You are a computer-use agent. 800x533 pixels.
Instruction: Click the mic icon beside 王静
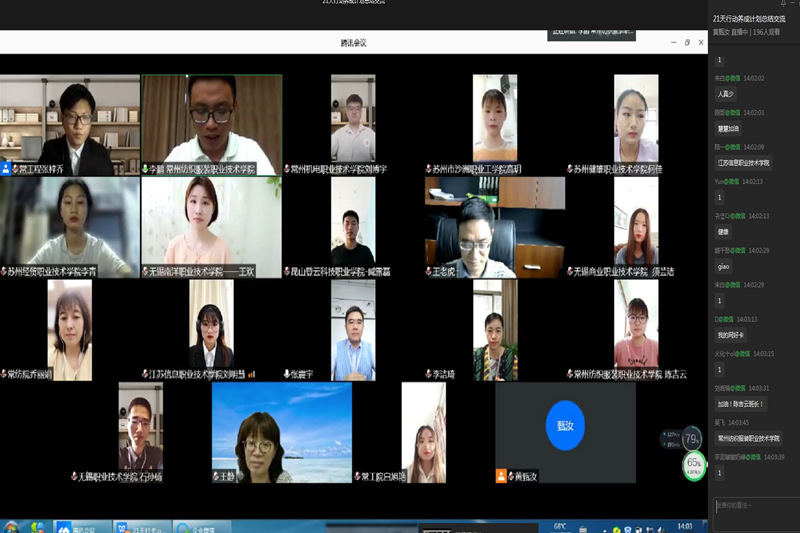click(x=216, y=476)
